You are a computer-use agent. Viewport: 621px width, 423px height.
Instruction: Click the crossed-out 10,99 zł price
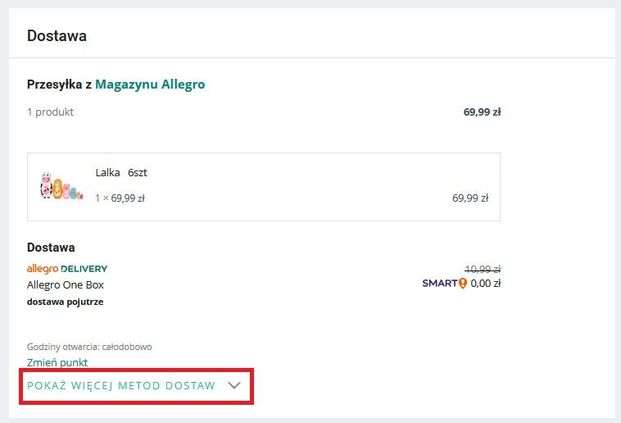pyautogui.click(x=482, y=269)
